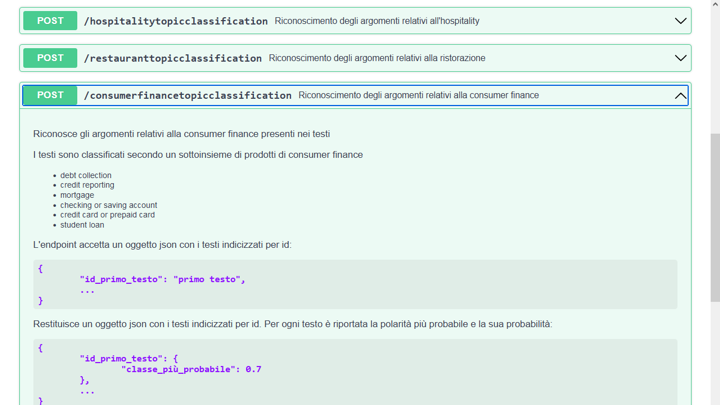Open the /consumerfinancetopicclassification path link
The width and height of the screenshot is (720, 405).
tap(187, 96)
